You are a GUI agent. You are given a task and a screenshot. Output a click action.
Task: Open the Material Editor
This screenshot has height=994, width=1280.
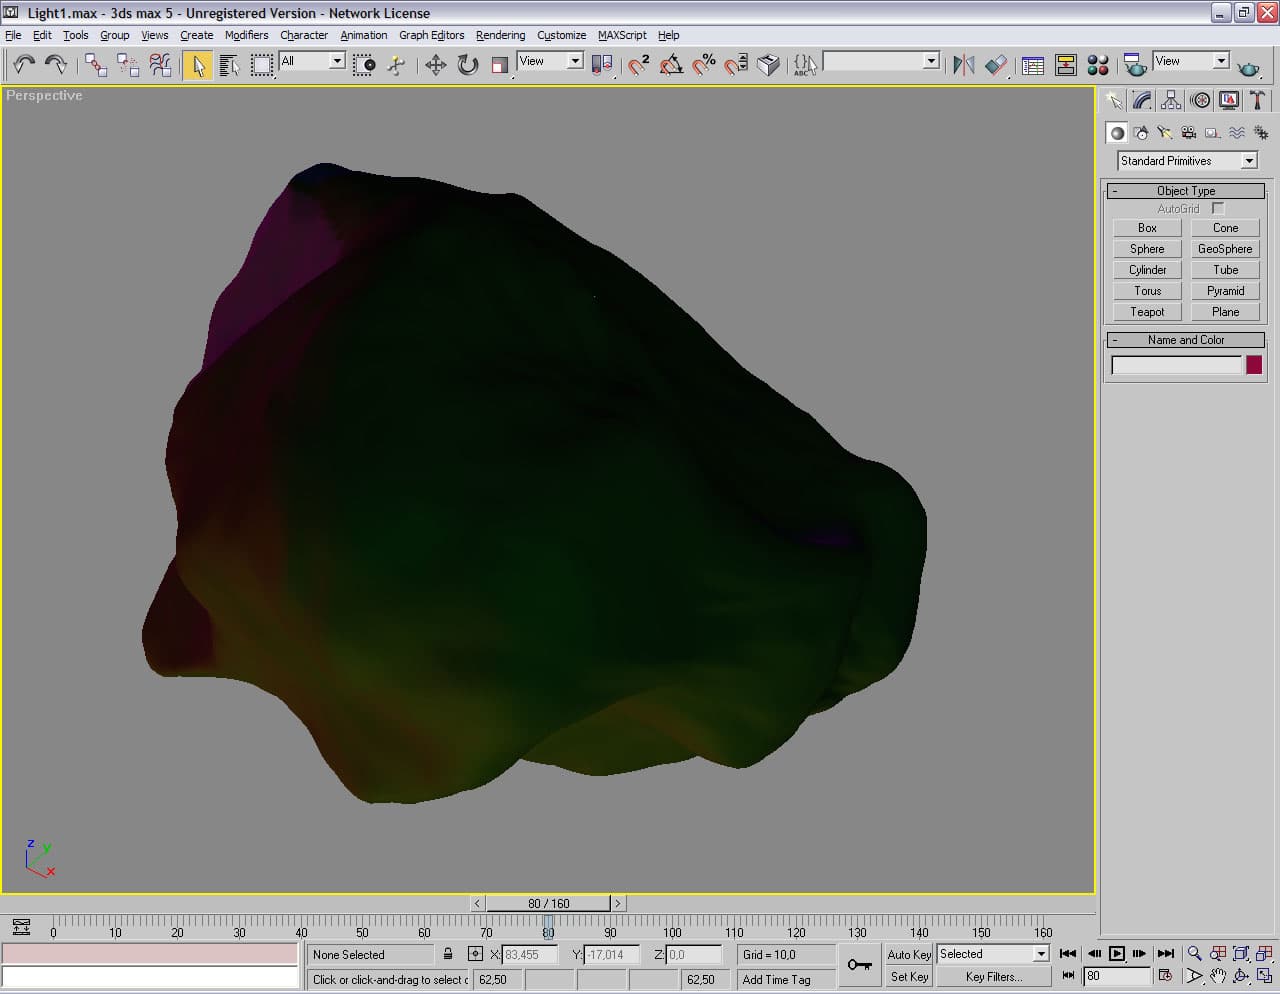click(1098, 65)
